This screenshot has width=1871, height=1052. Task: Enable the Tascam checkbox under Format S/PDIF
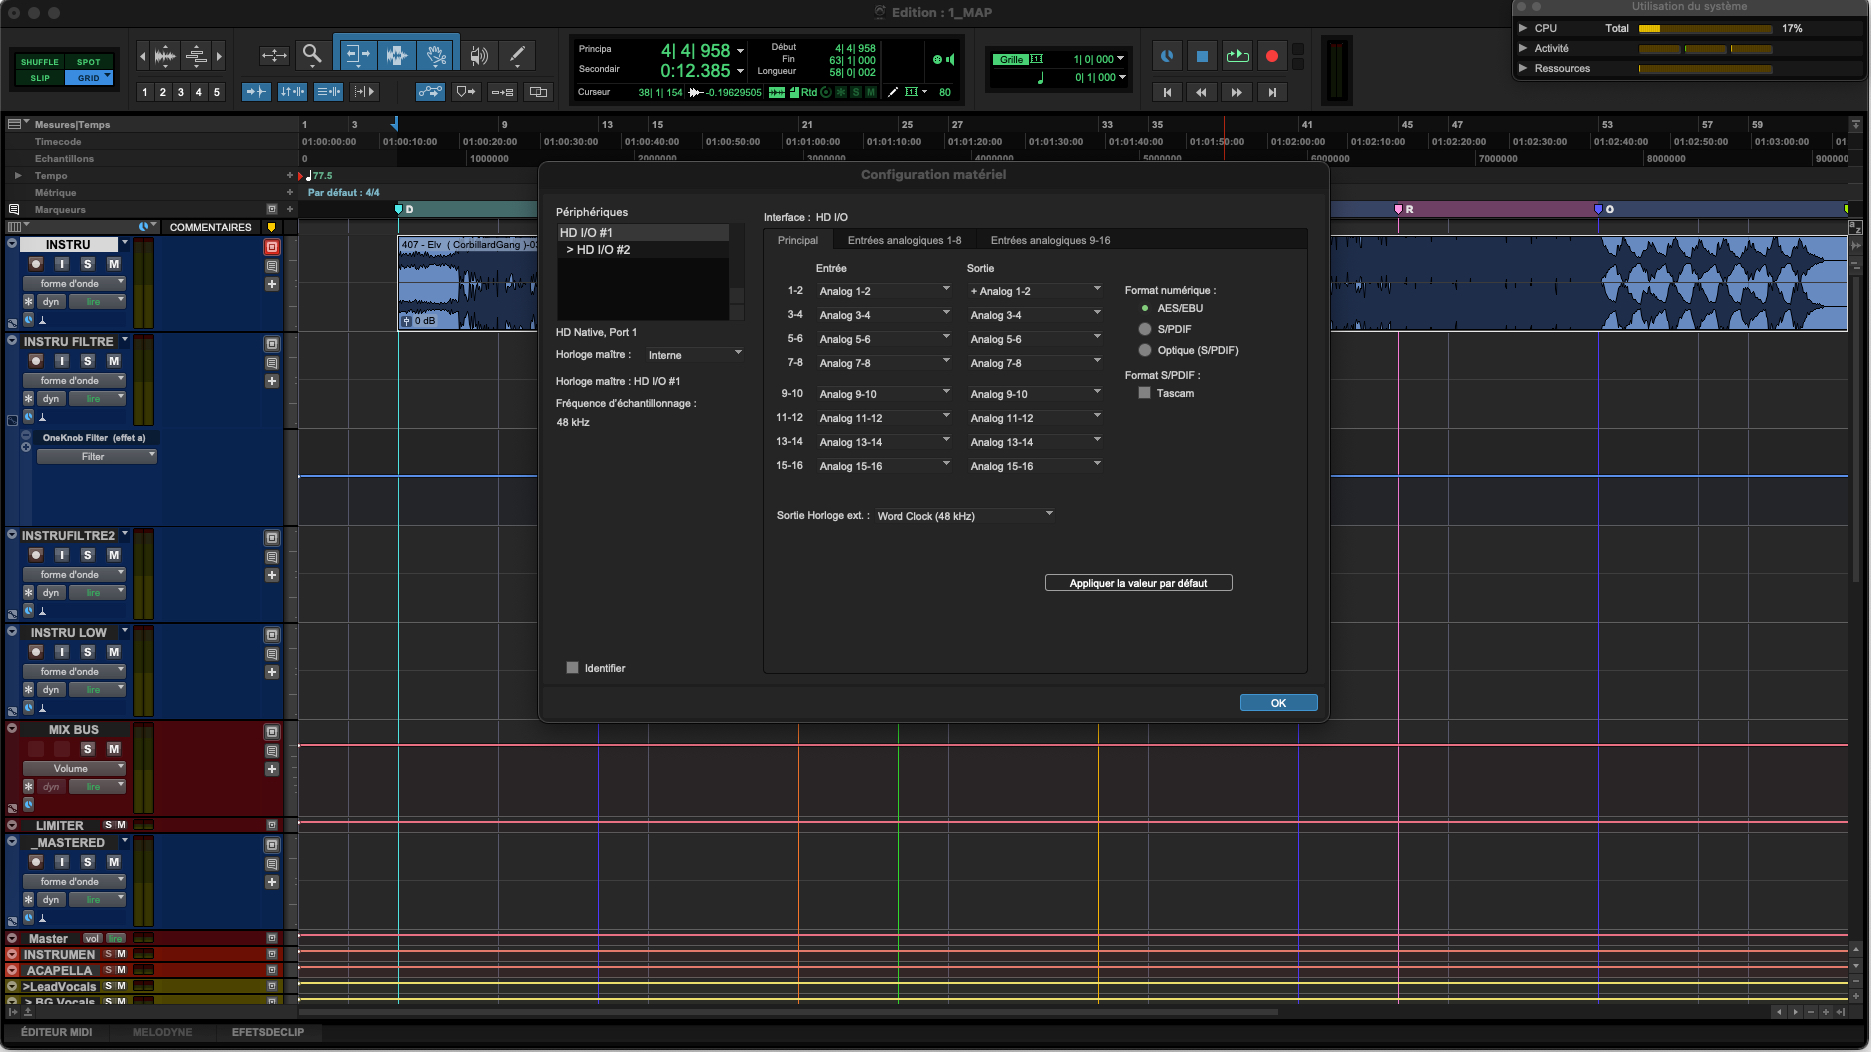point(1144,392)
